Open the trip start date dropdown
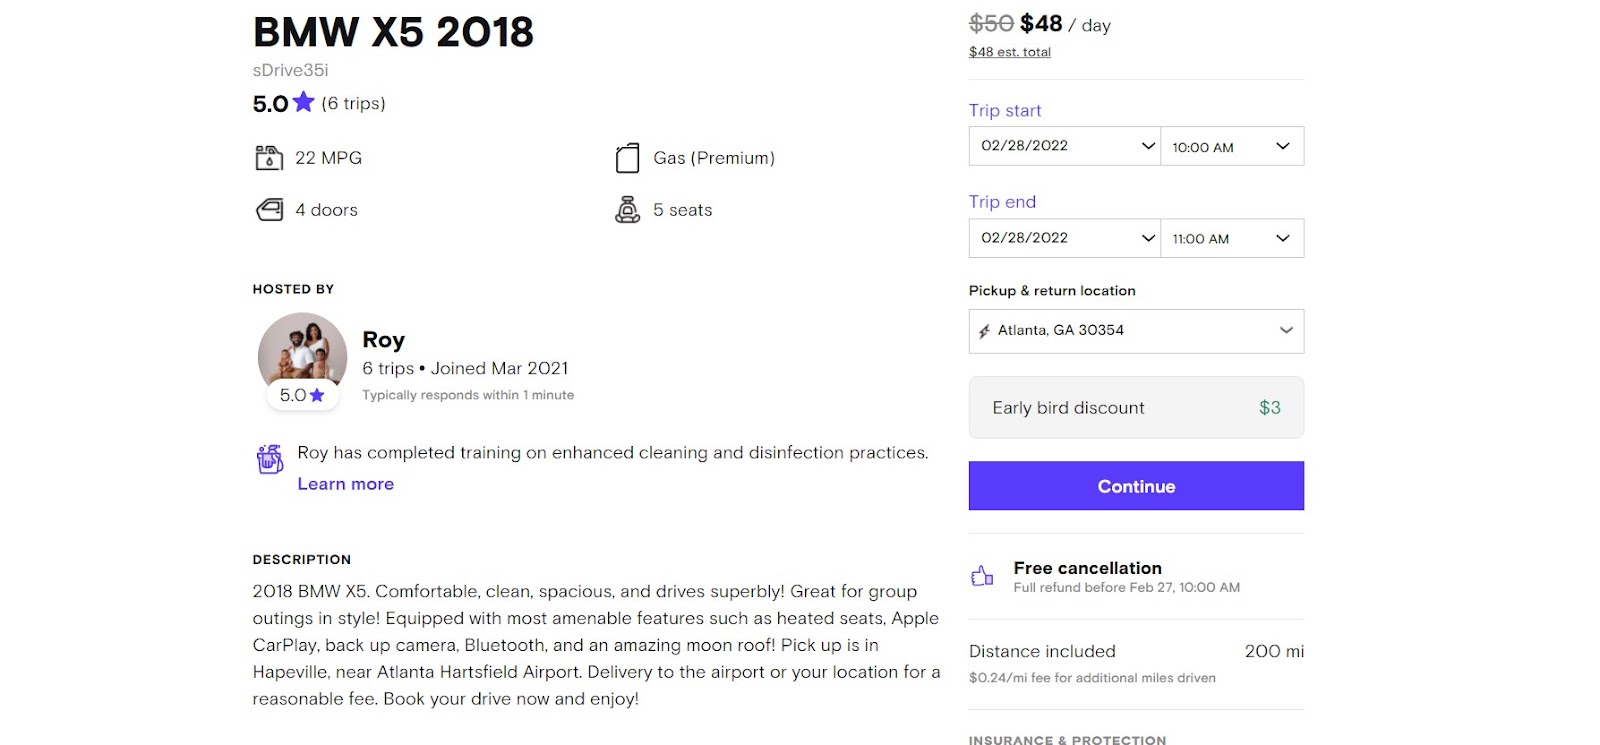The image size is (1600, 745). pyautogui.click(x=1064, y=146)
